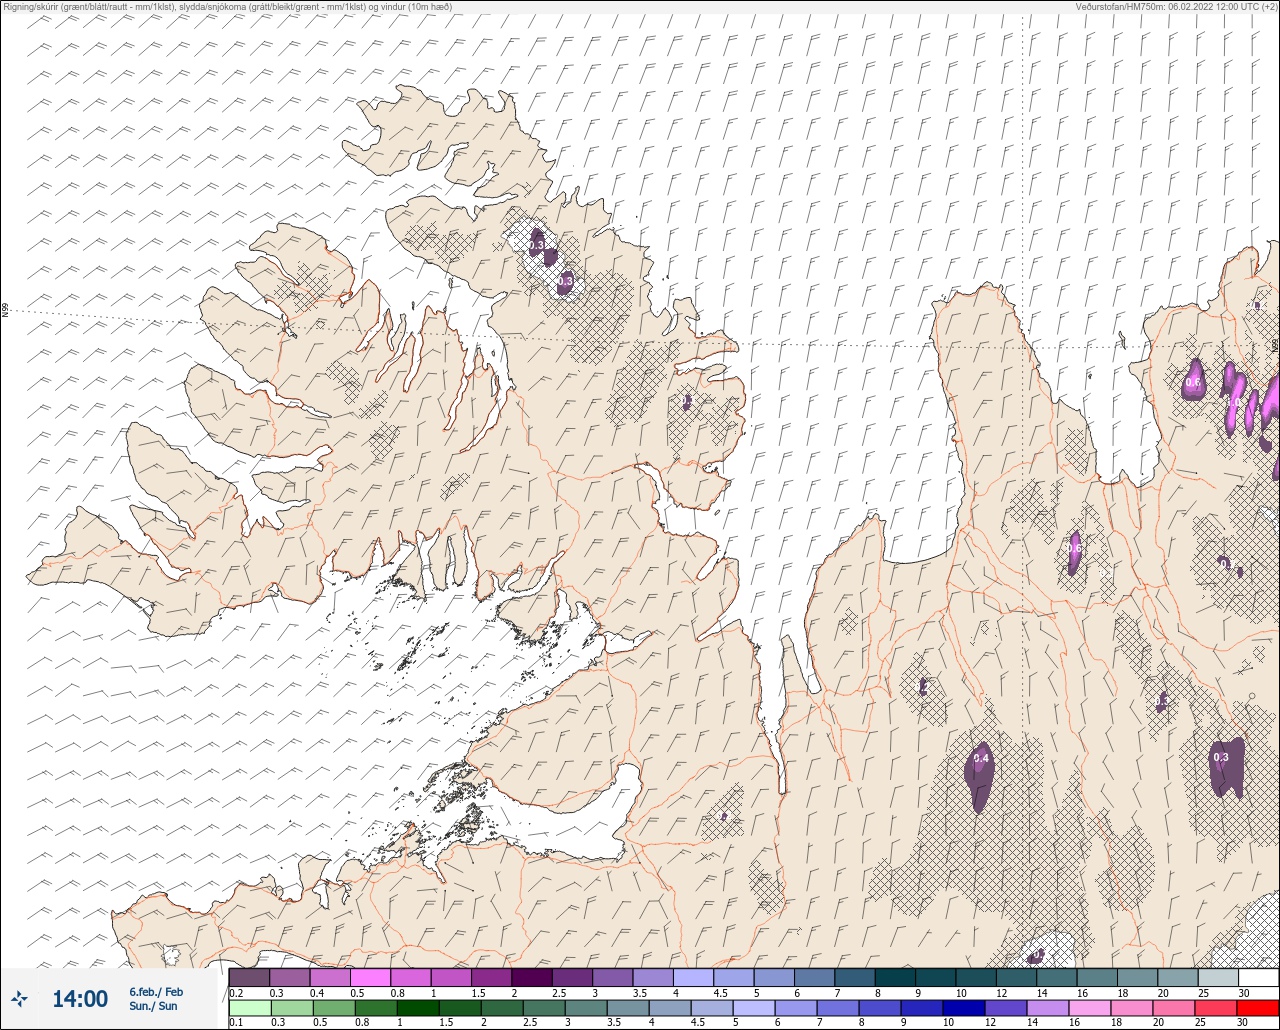Click the 'Sun./ Sun' weekday text
The width and height of the screenshot is (1280, 1030).
tap(153, 1006)
